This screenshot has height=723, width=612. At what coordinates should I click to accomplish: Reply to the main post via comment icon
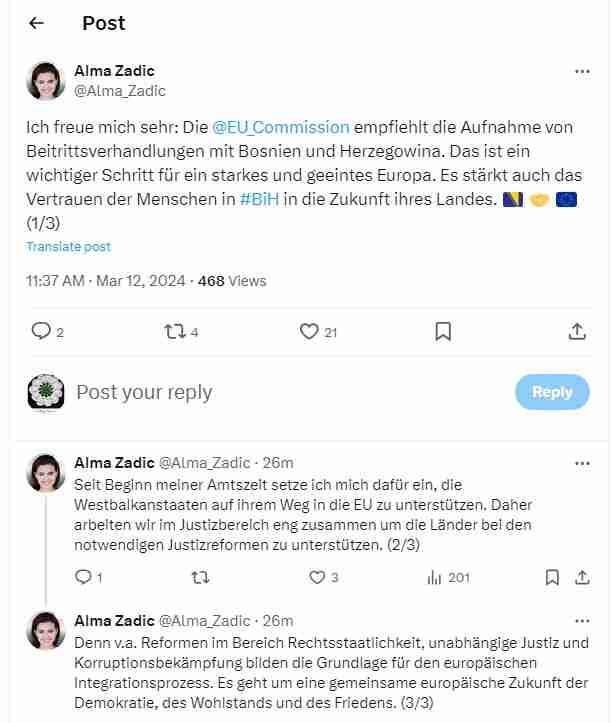41,331
